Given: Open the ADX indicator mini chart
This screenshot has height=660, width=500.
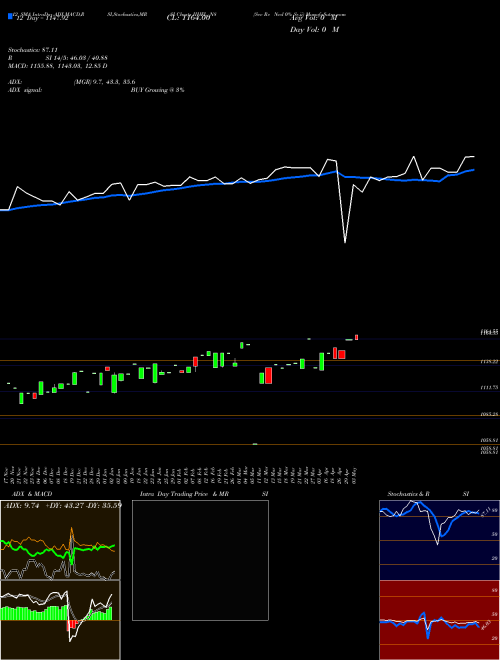Looking at the screenshot, I should tap(60, 540).
